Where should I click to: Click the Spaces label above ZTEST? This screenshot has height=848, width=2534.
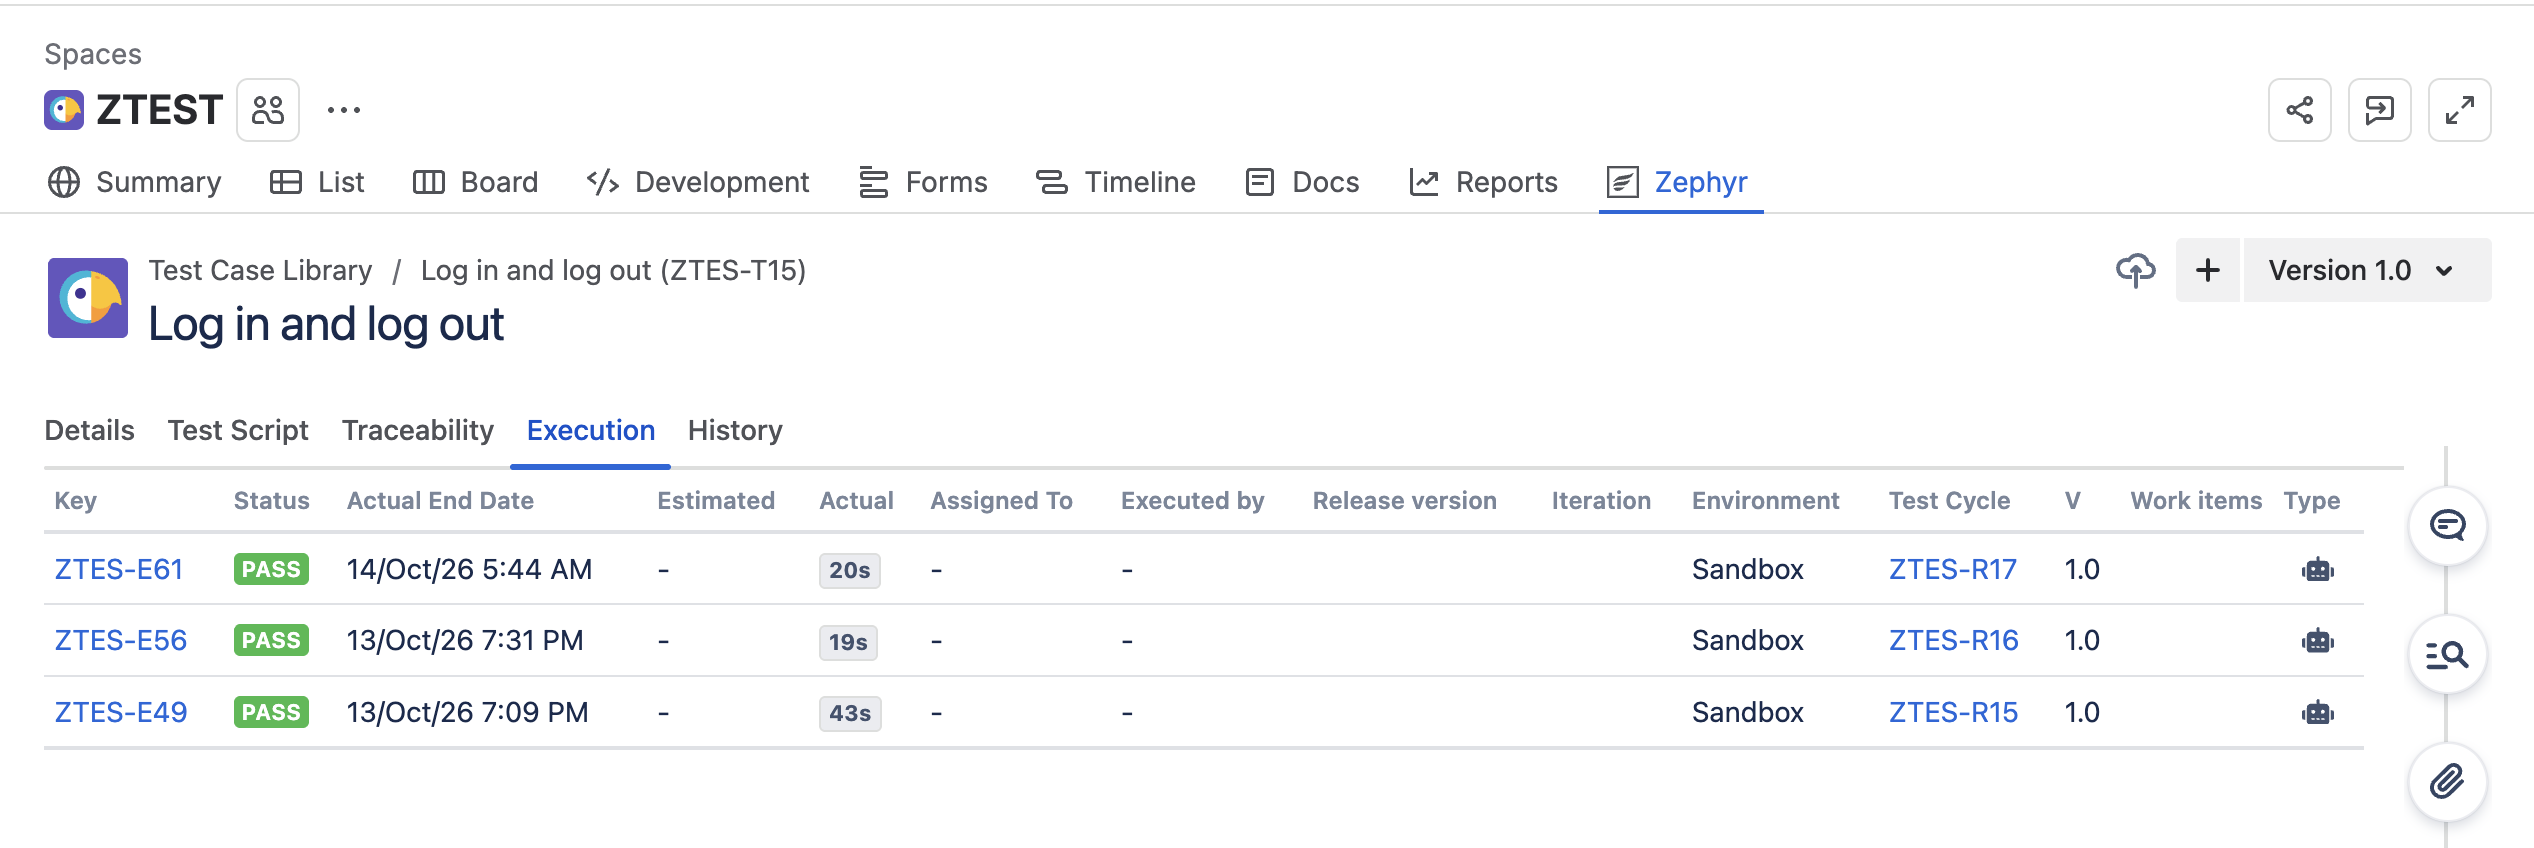pyautogui.click(x=93, y=54)
